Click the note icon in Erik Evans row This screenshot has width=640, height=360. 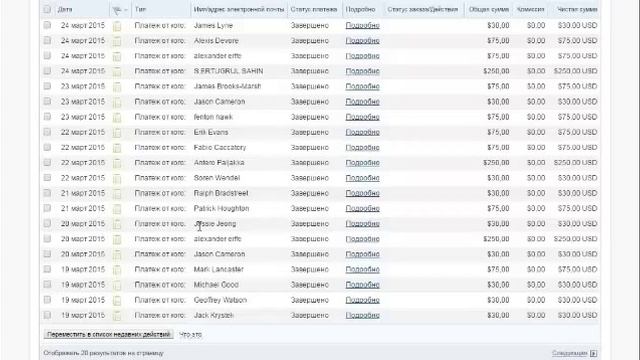[117, 133]
